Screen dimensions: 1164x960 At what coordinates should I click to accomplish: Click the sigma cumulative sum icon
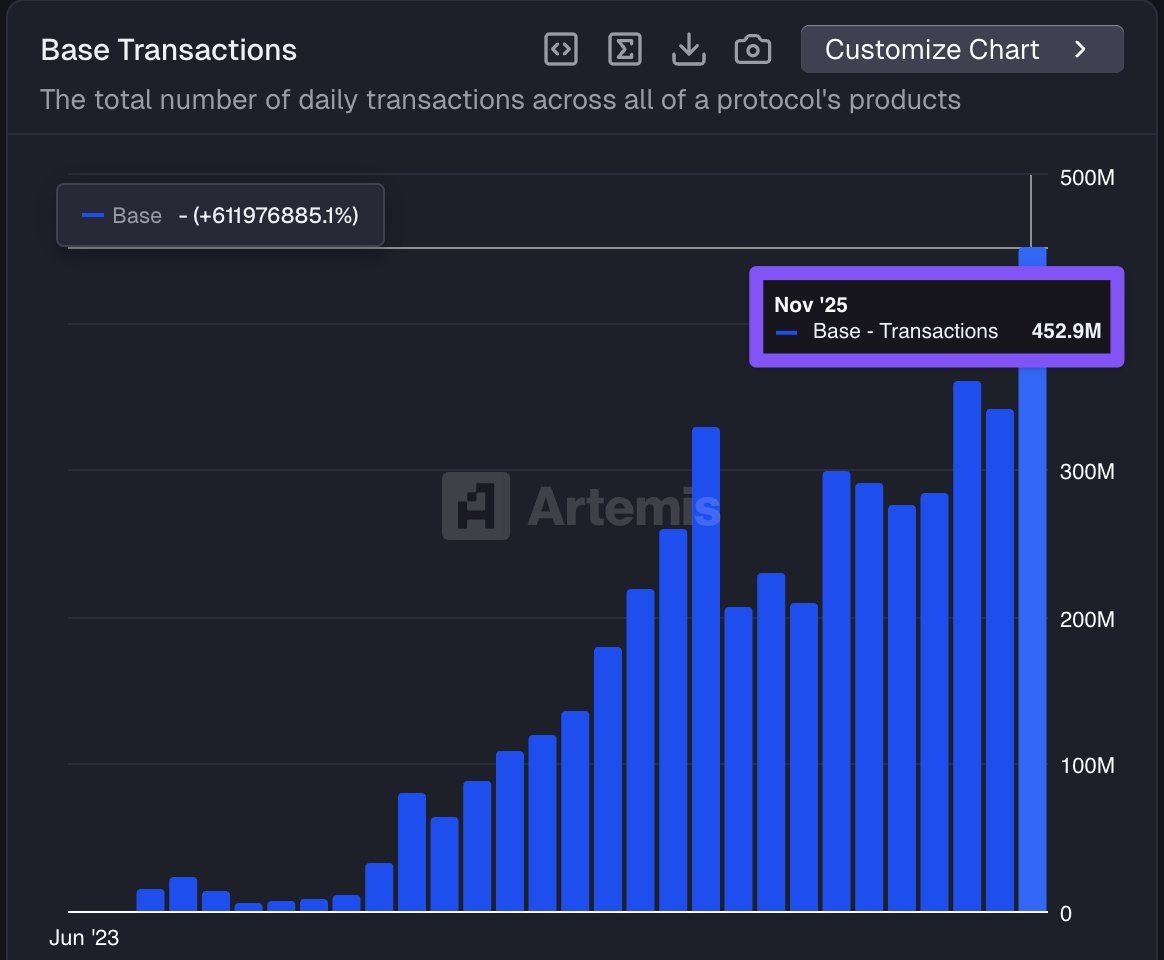click(625, 49)
